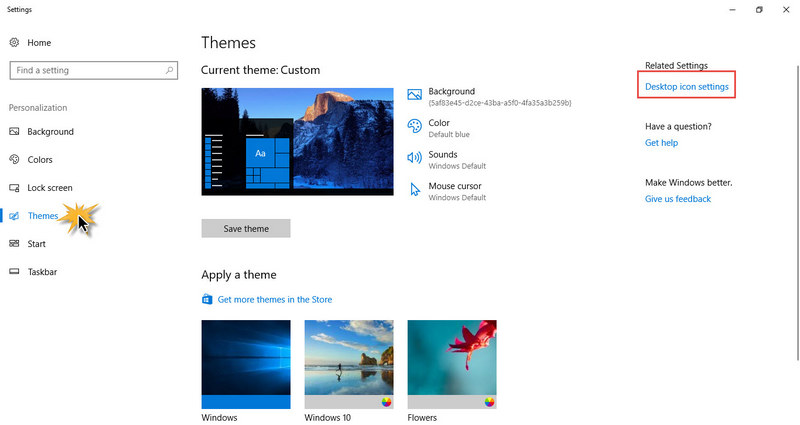Image resolution: width=800 pixels, height=425 pixels.
Task: Open Lock screen settings page
Action: tap(50, 188)
